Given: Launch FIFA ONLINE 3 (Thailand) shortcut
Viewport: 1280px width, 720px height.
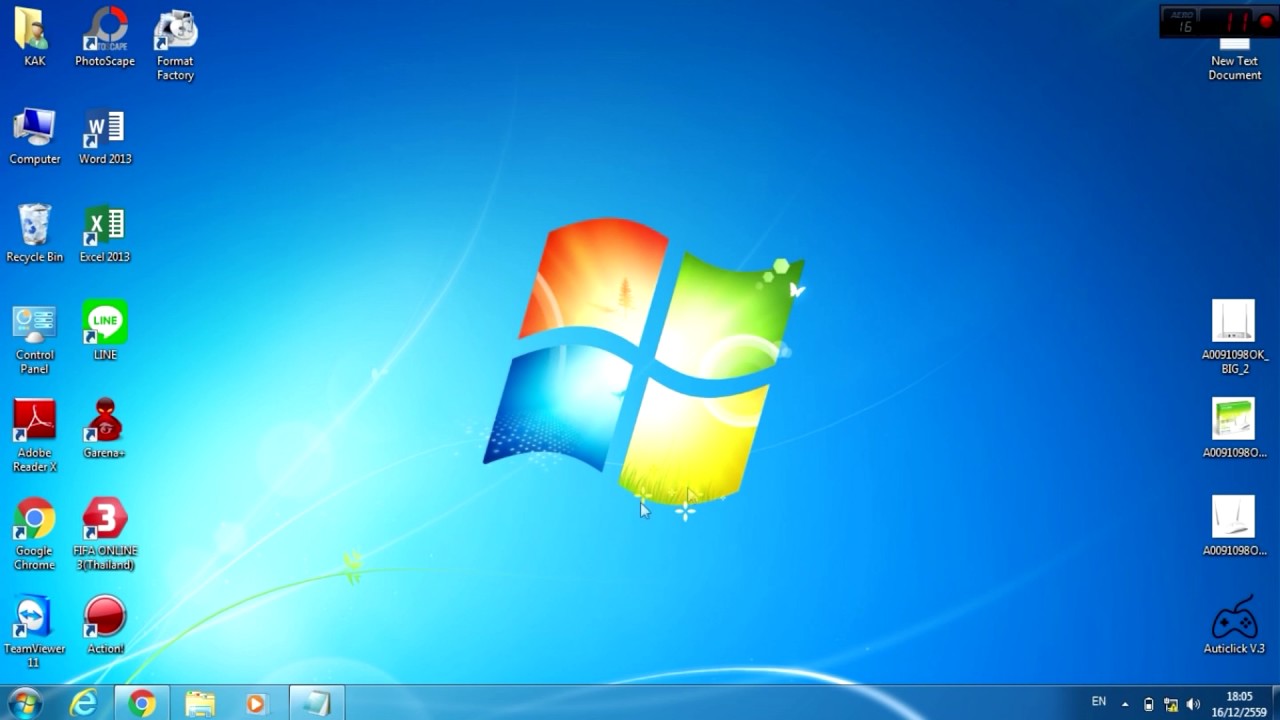Looking at the screenshot, I should (x=105, y=534).
